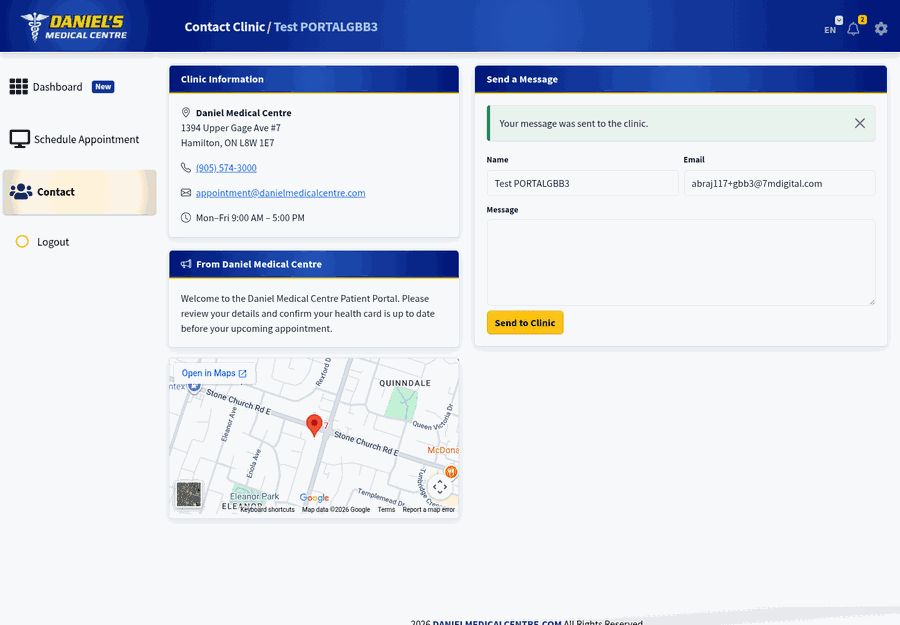
Task: Toggle map fullscreen camera control
Action: click(x=440, y=487)
